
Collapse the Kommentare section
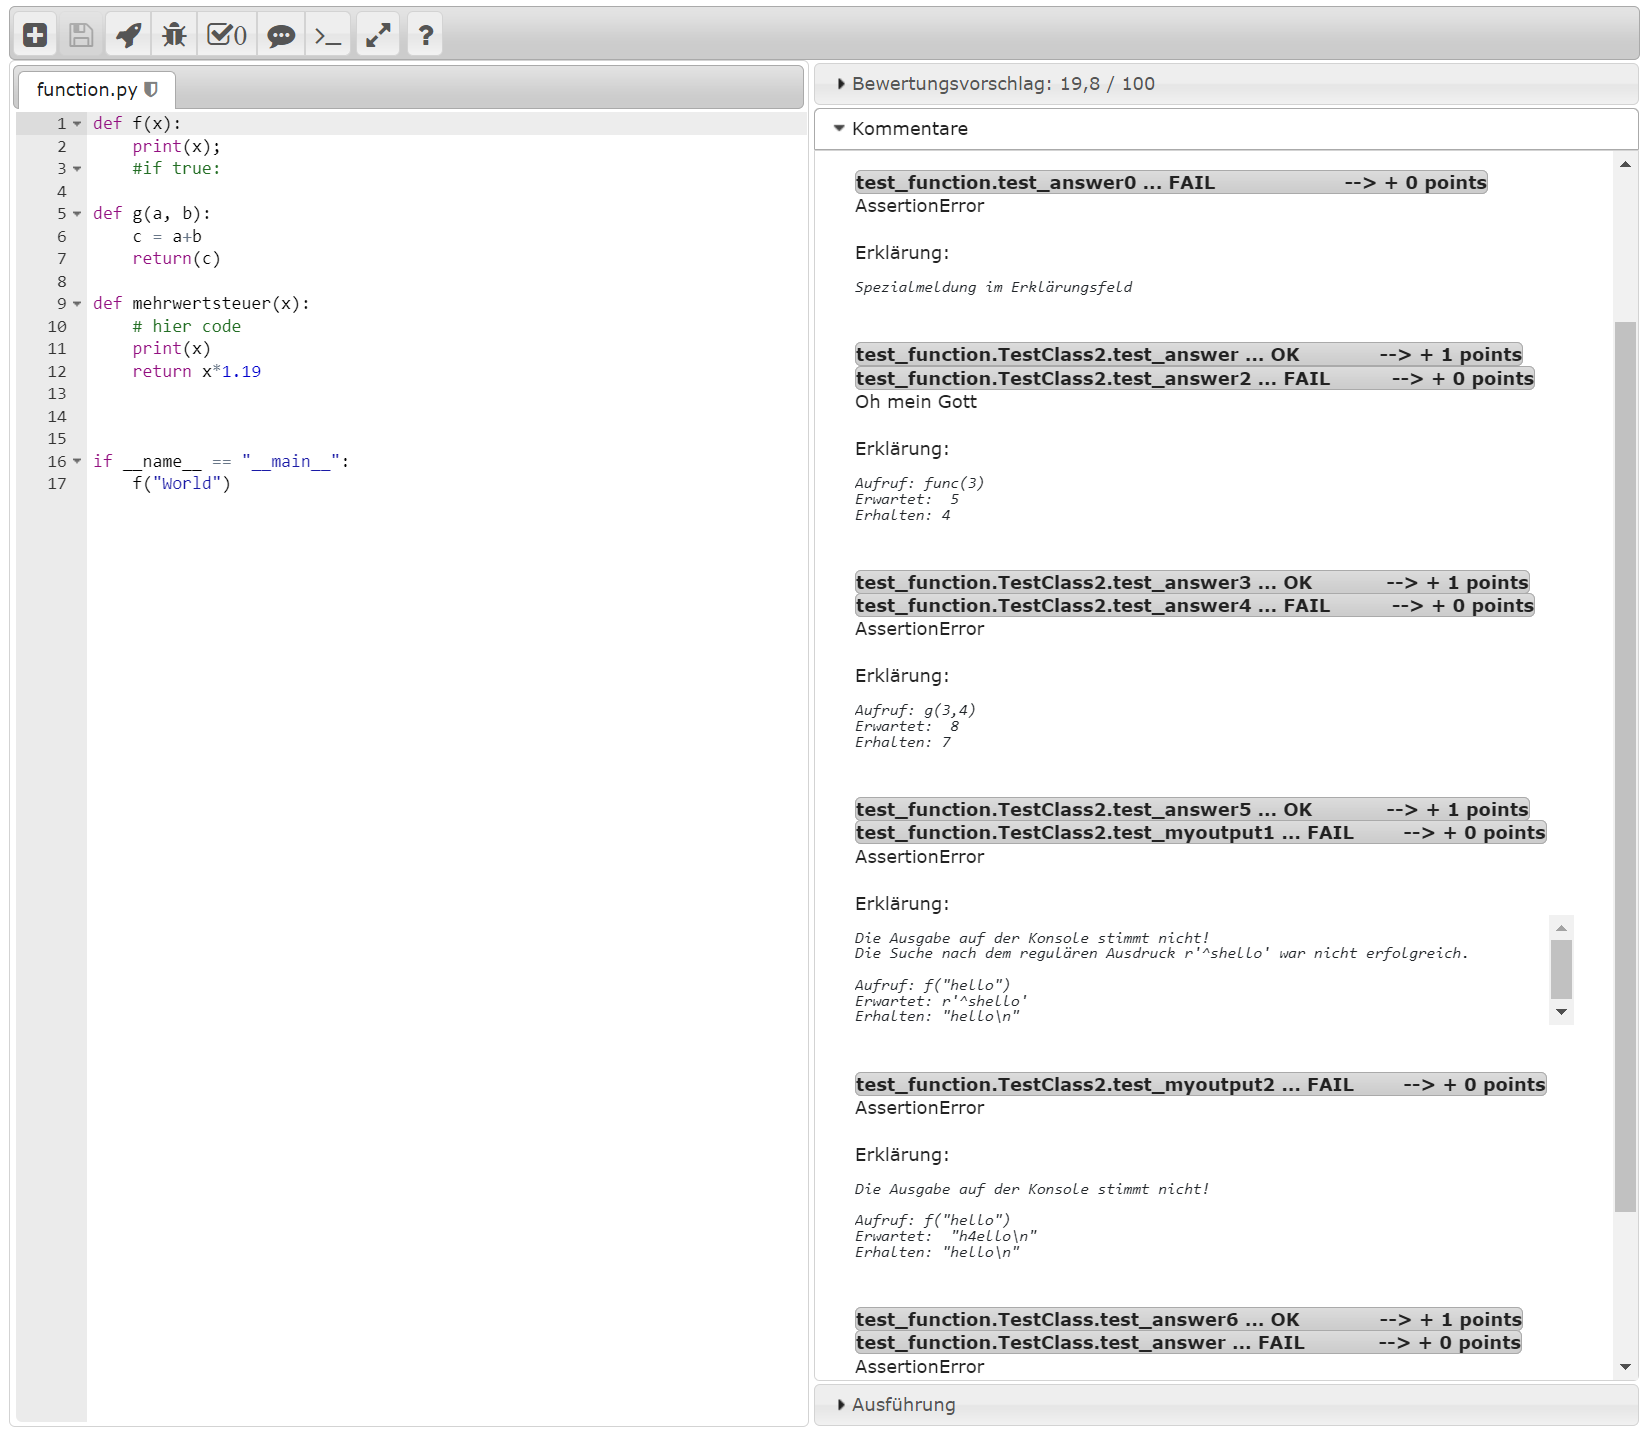click(x=909, y=129)
